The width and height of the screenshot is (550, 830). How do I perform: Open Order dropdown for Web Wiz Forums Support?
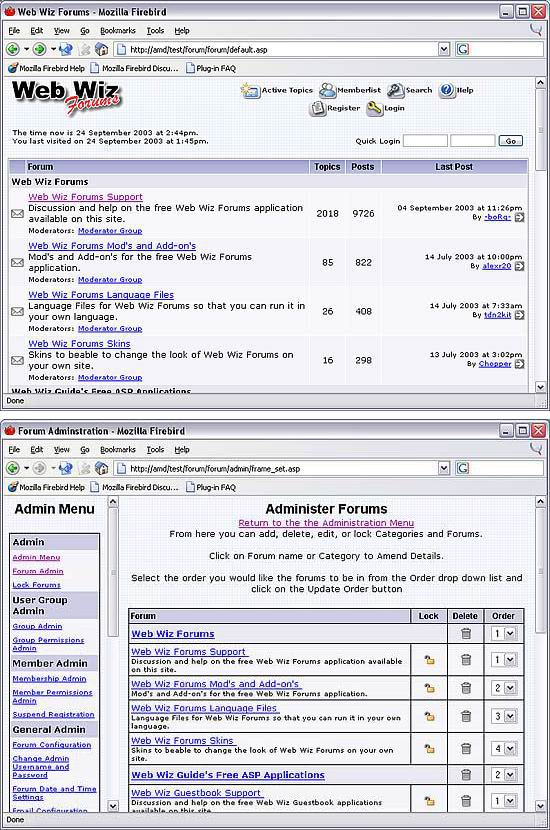coord(503,660)
